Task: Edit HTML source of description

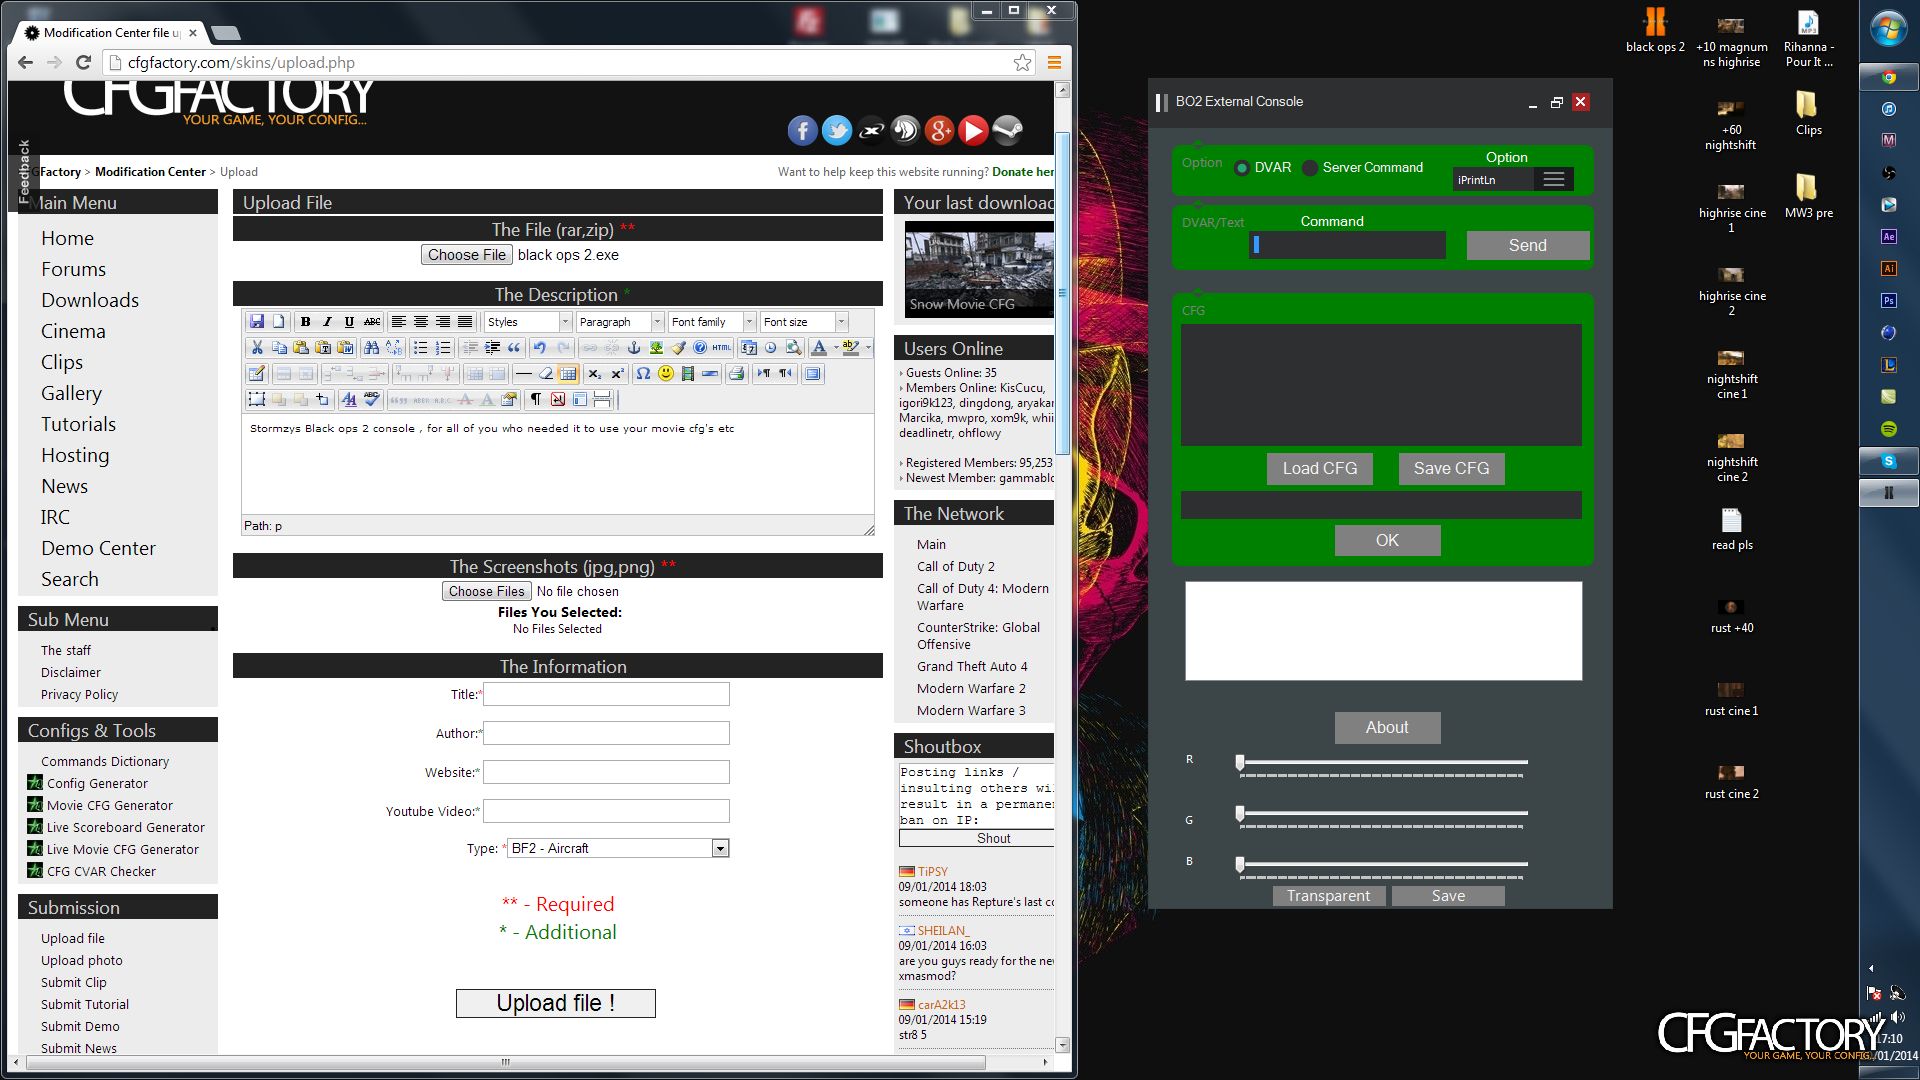Action: pos(722,348)
